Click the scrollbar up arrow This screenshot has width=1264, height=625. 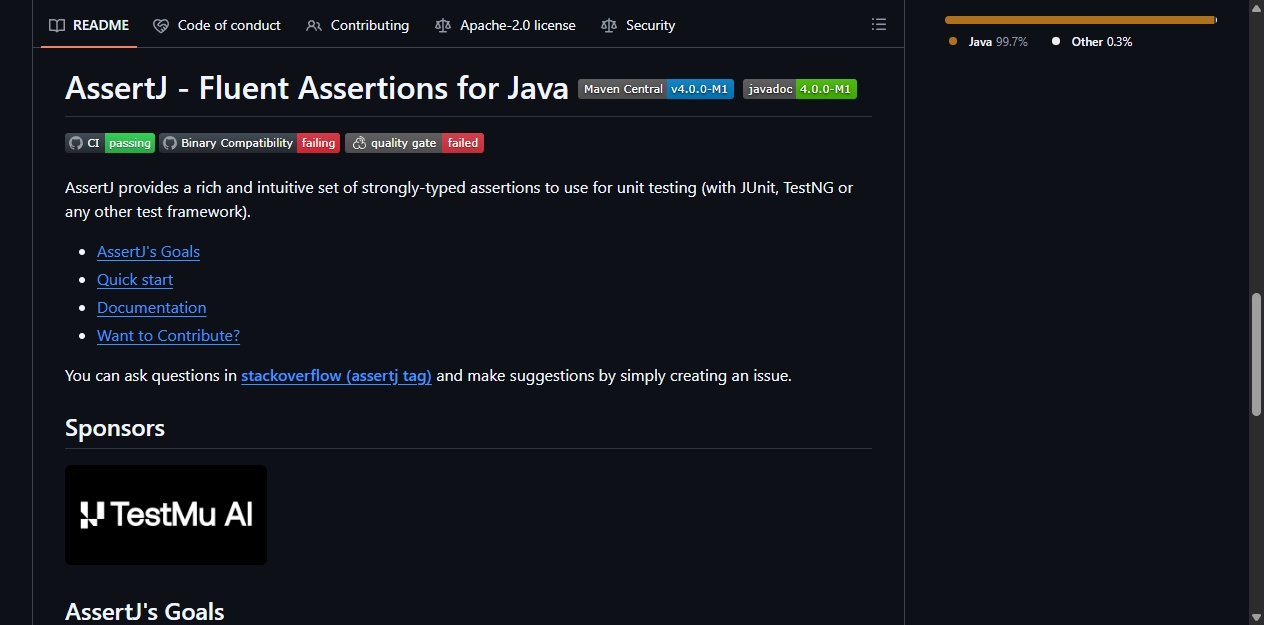pyautogui.click(x=1256, y=8)
